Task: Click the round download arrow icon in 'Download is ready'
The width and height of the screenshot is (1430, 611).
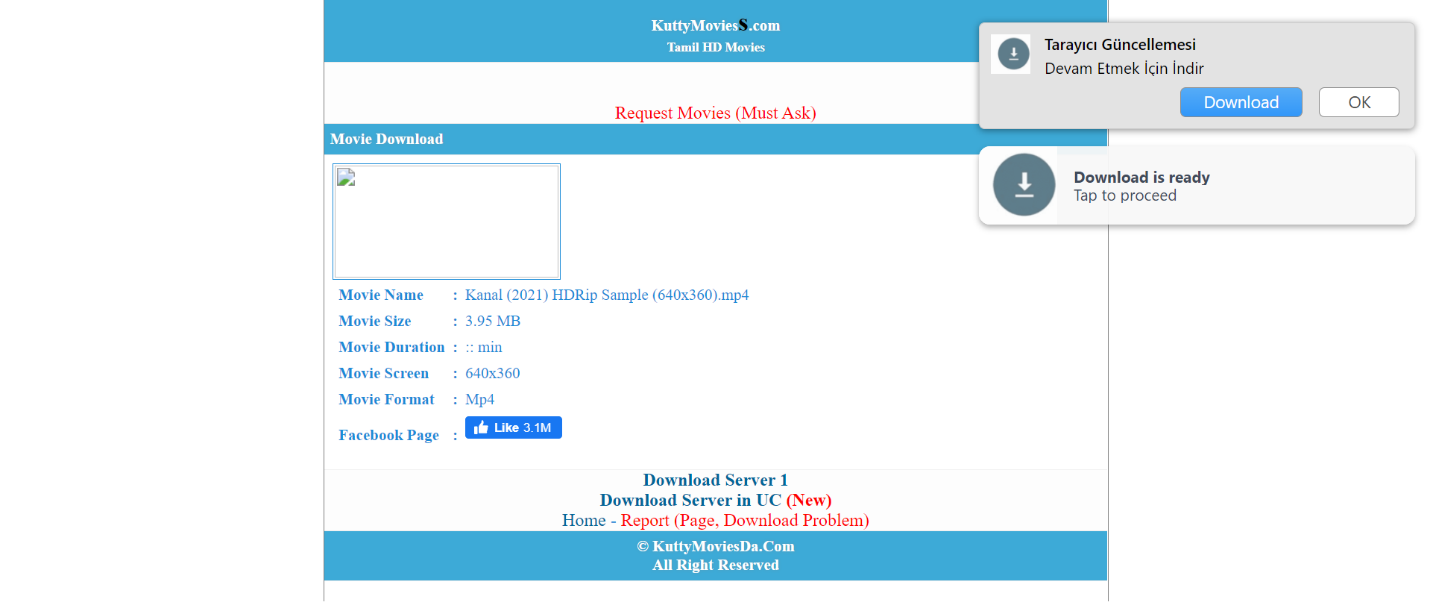Action: tap(1024, 185)
